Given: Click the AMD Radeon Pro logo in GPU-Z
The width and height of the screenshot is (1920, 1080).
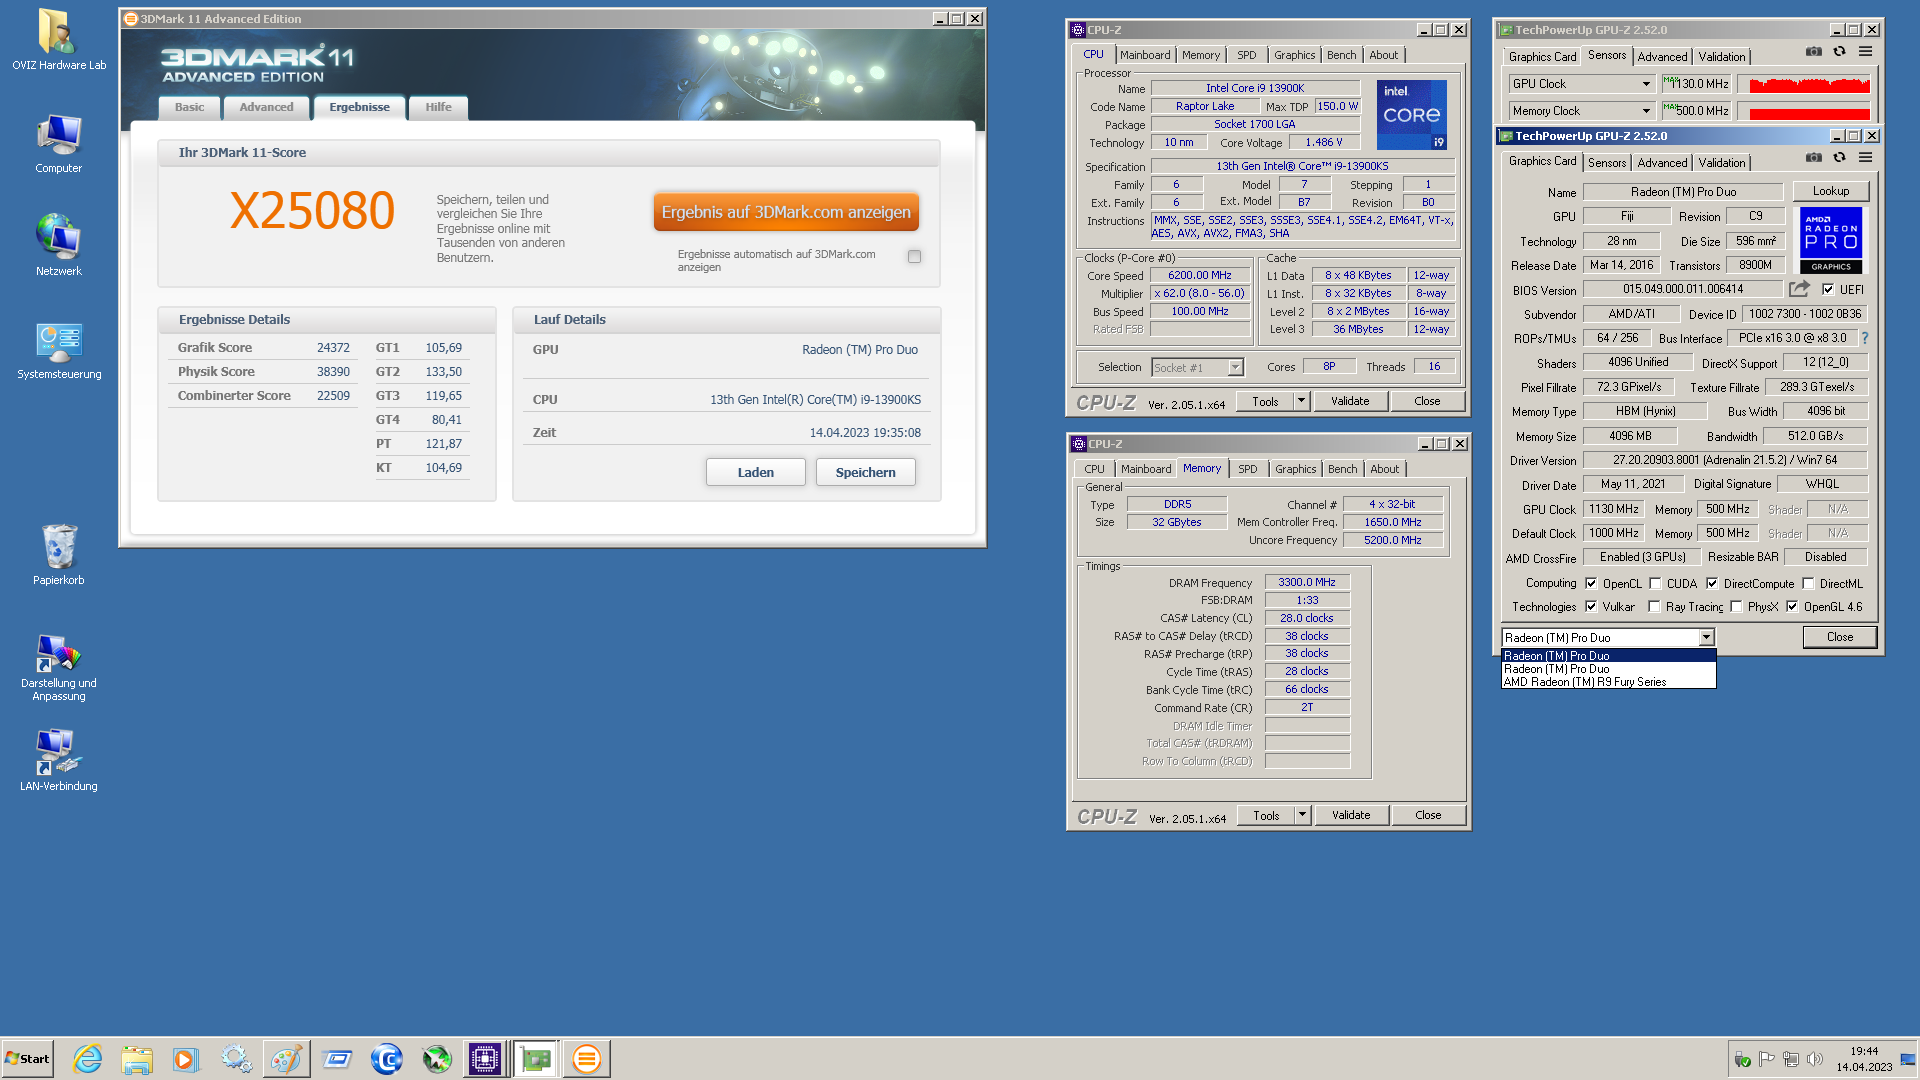Looking at the screenshot, I should coord(1831,240).
